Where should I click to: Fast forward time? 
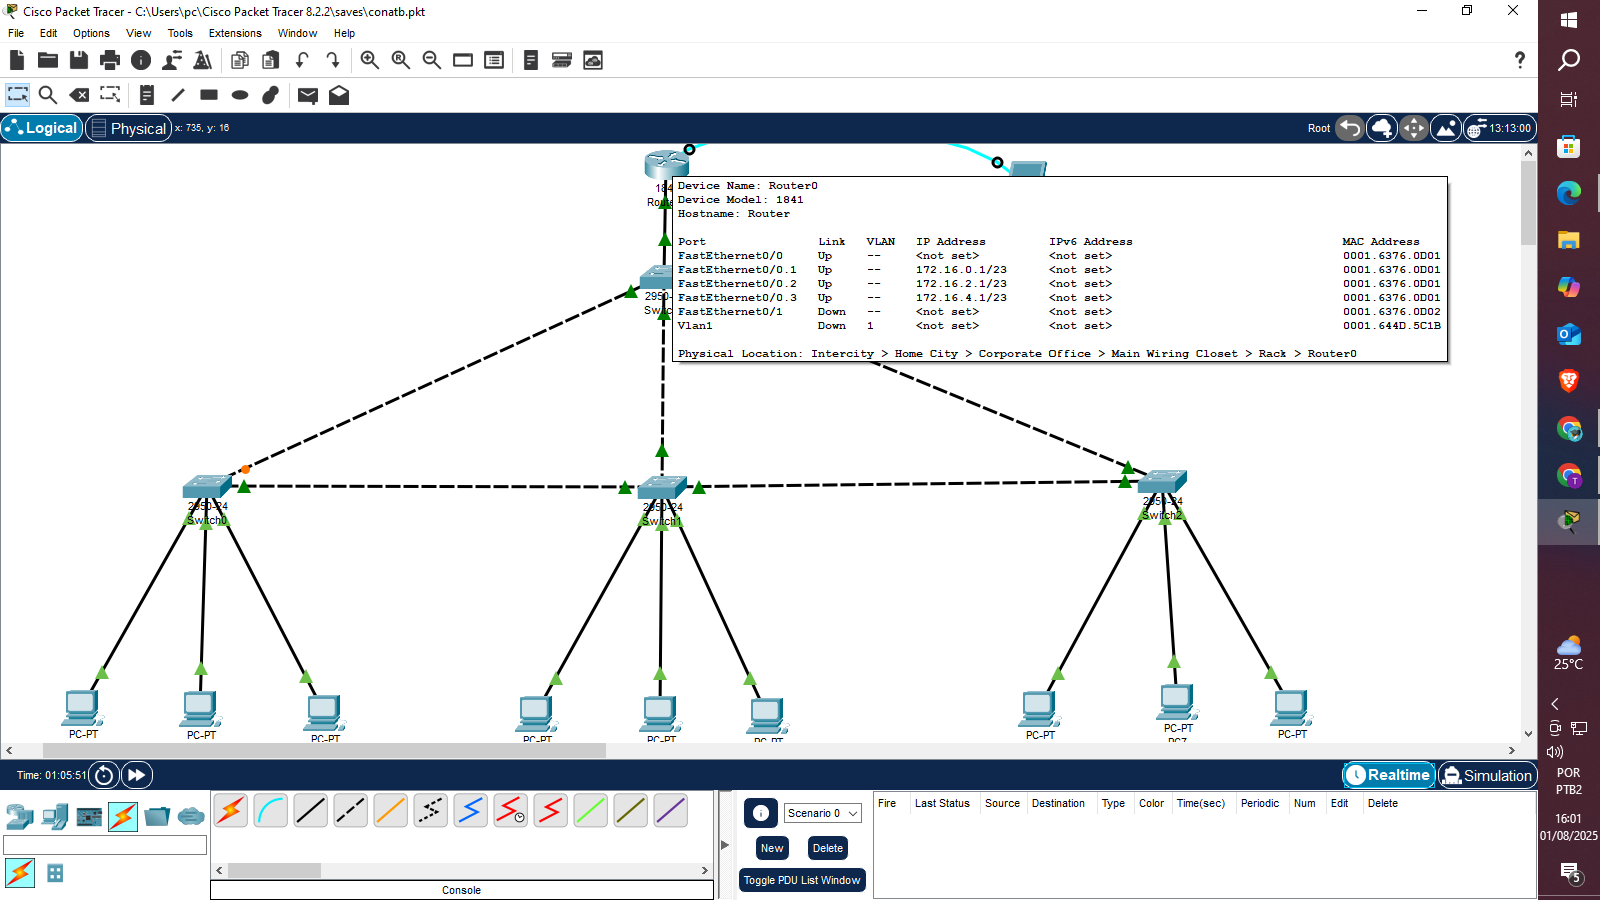click(x=137, y=775)
